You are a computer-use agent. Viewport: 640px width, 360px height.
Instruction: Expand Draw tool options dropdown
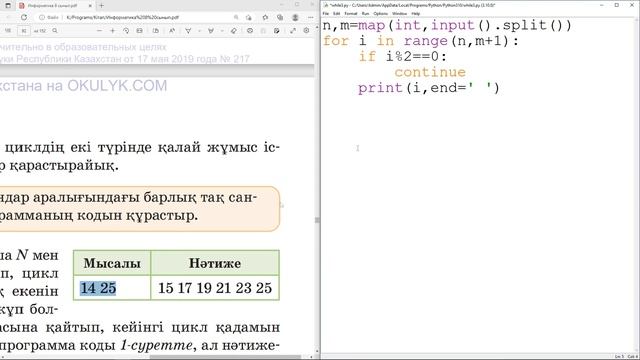coord(199,31)
